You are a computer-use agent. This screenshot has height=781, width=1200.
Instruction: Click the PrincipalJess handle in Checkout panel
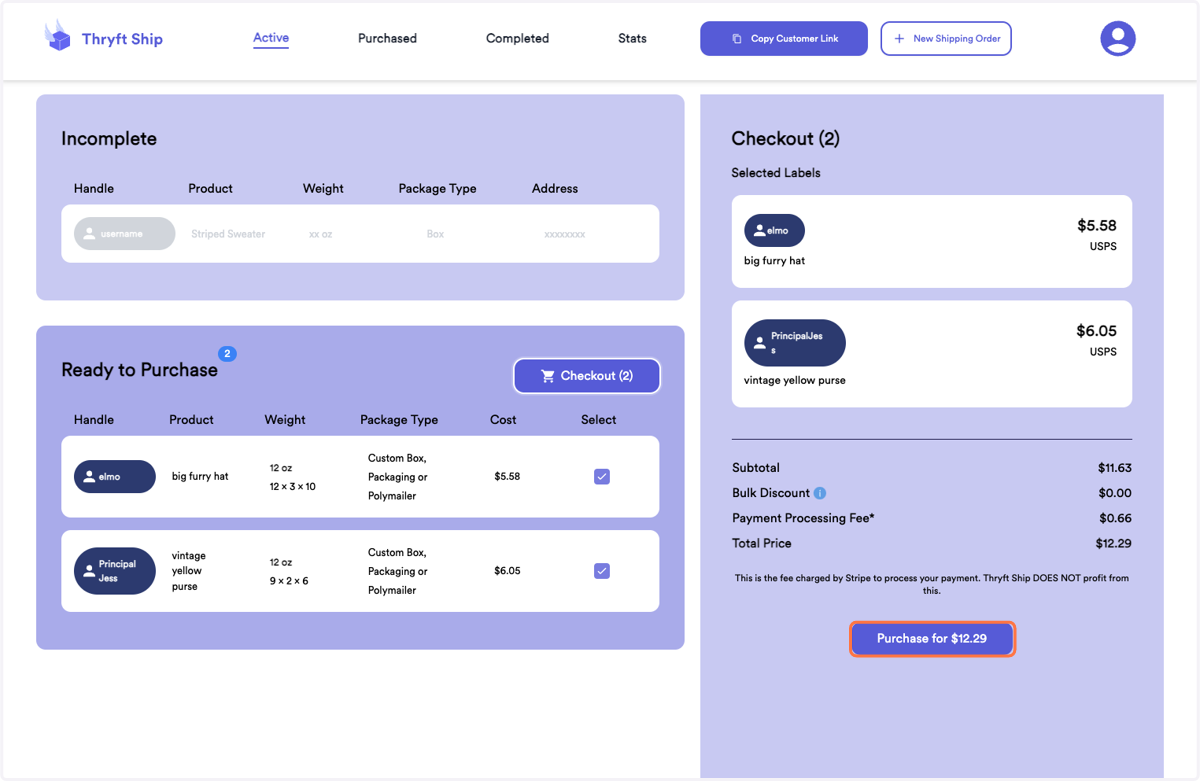click(795, 343)
